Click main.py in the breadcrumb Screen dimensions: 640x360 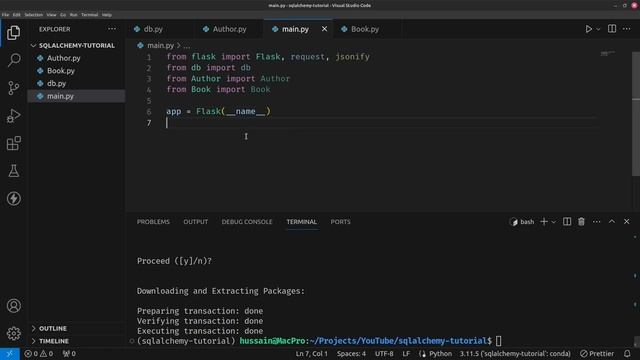tap(160, 45)
